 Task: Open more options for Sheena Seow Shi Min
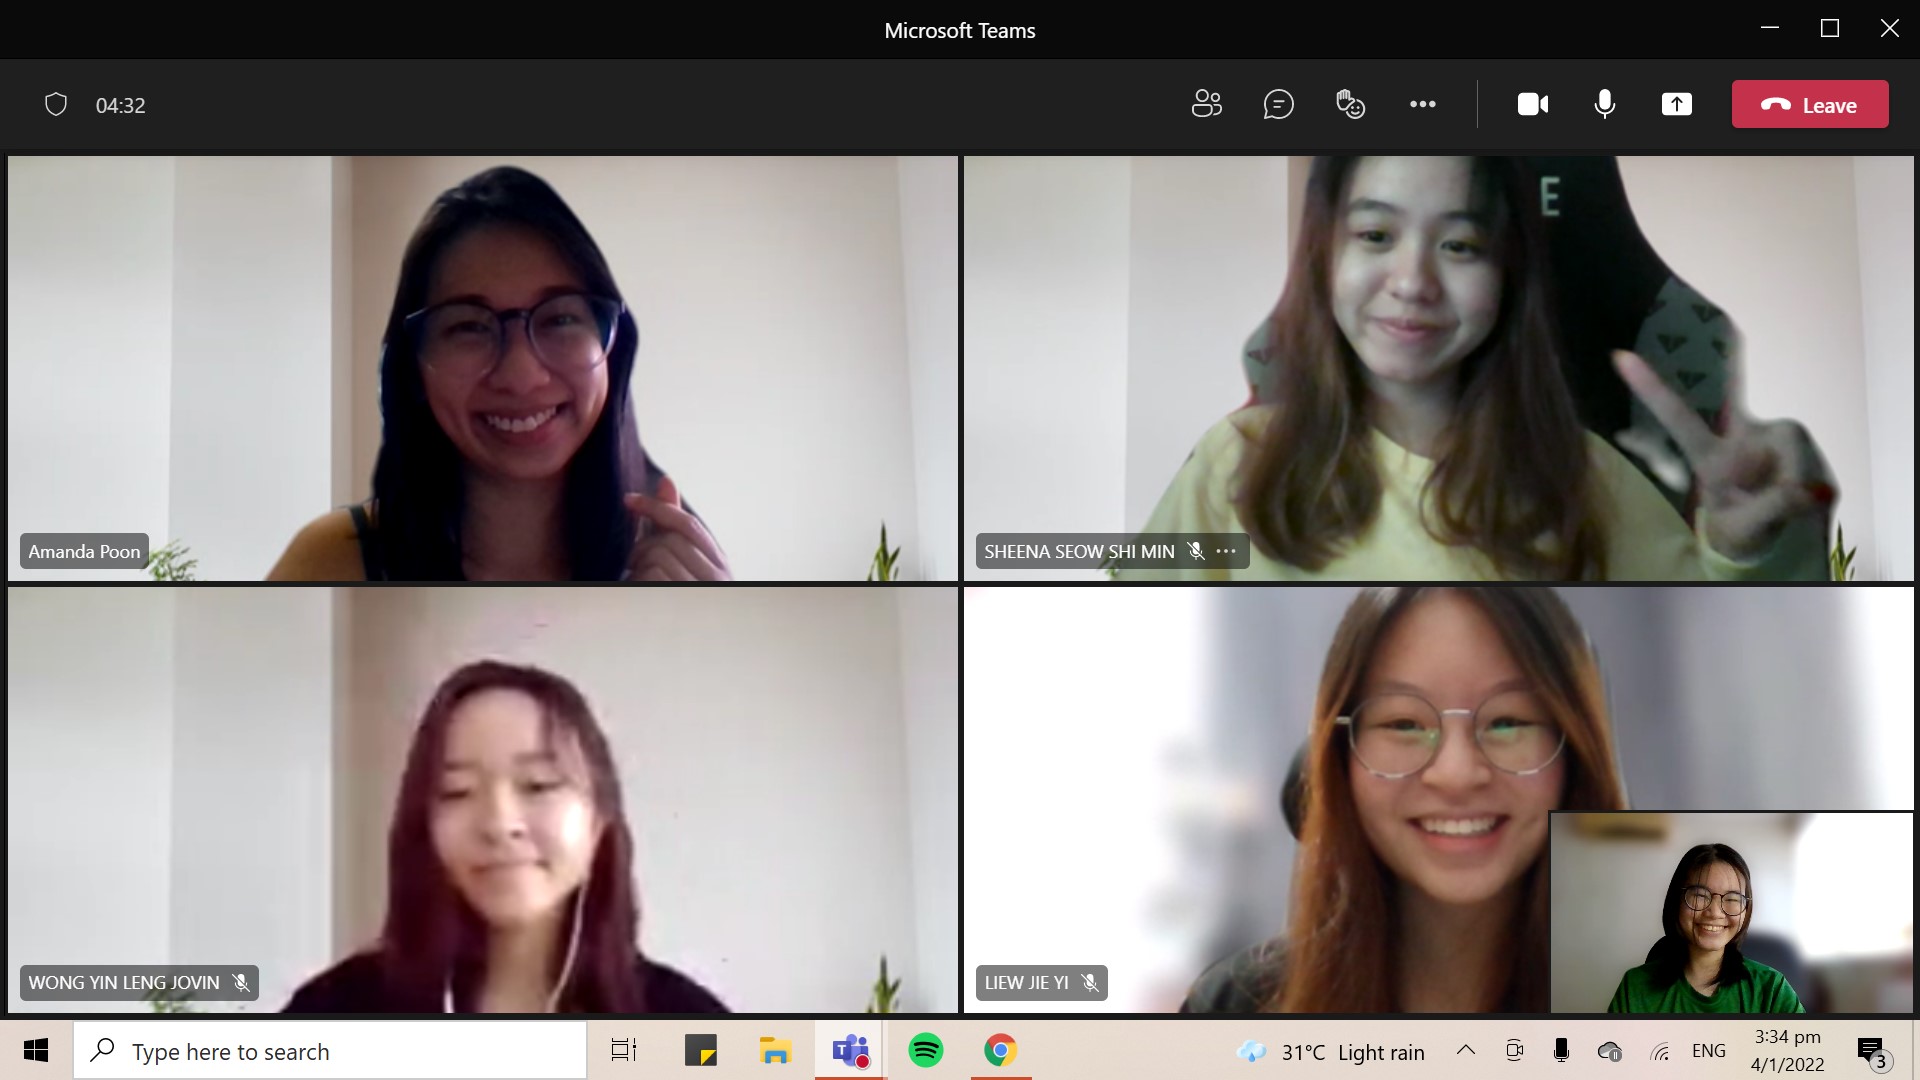(1226, 551)
